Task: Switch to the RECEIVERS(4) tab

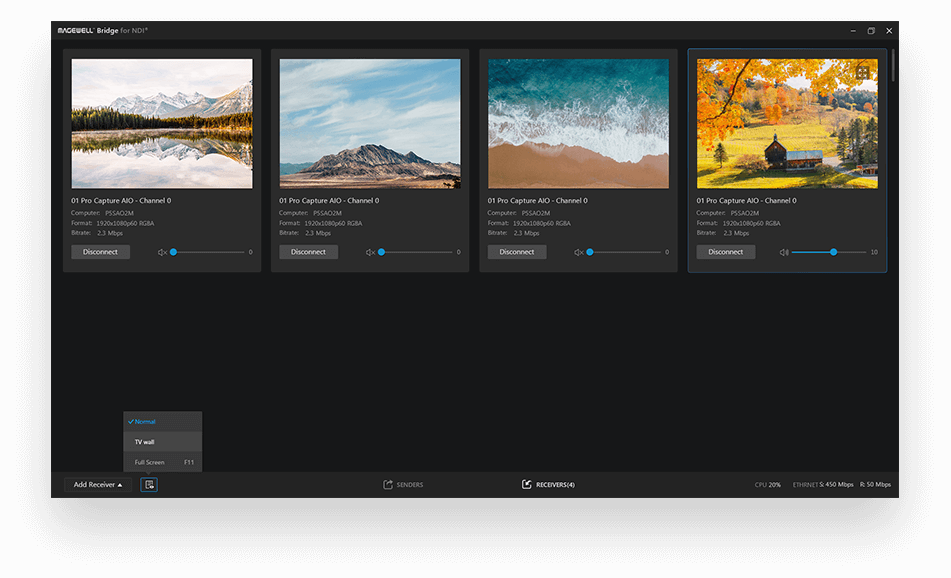Action: pos(548,485)
